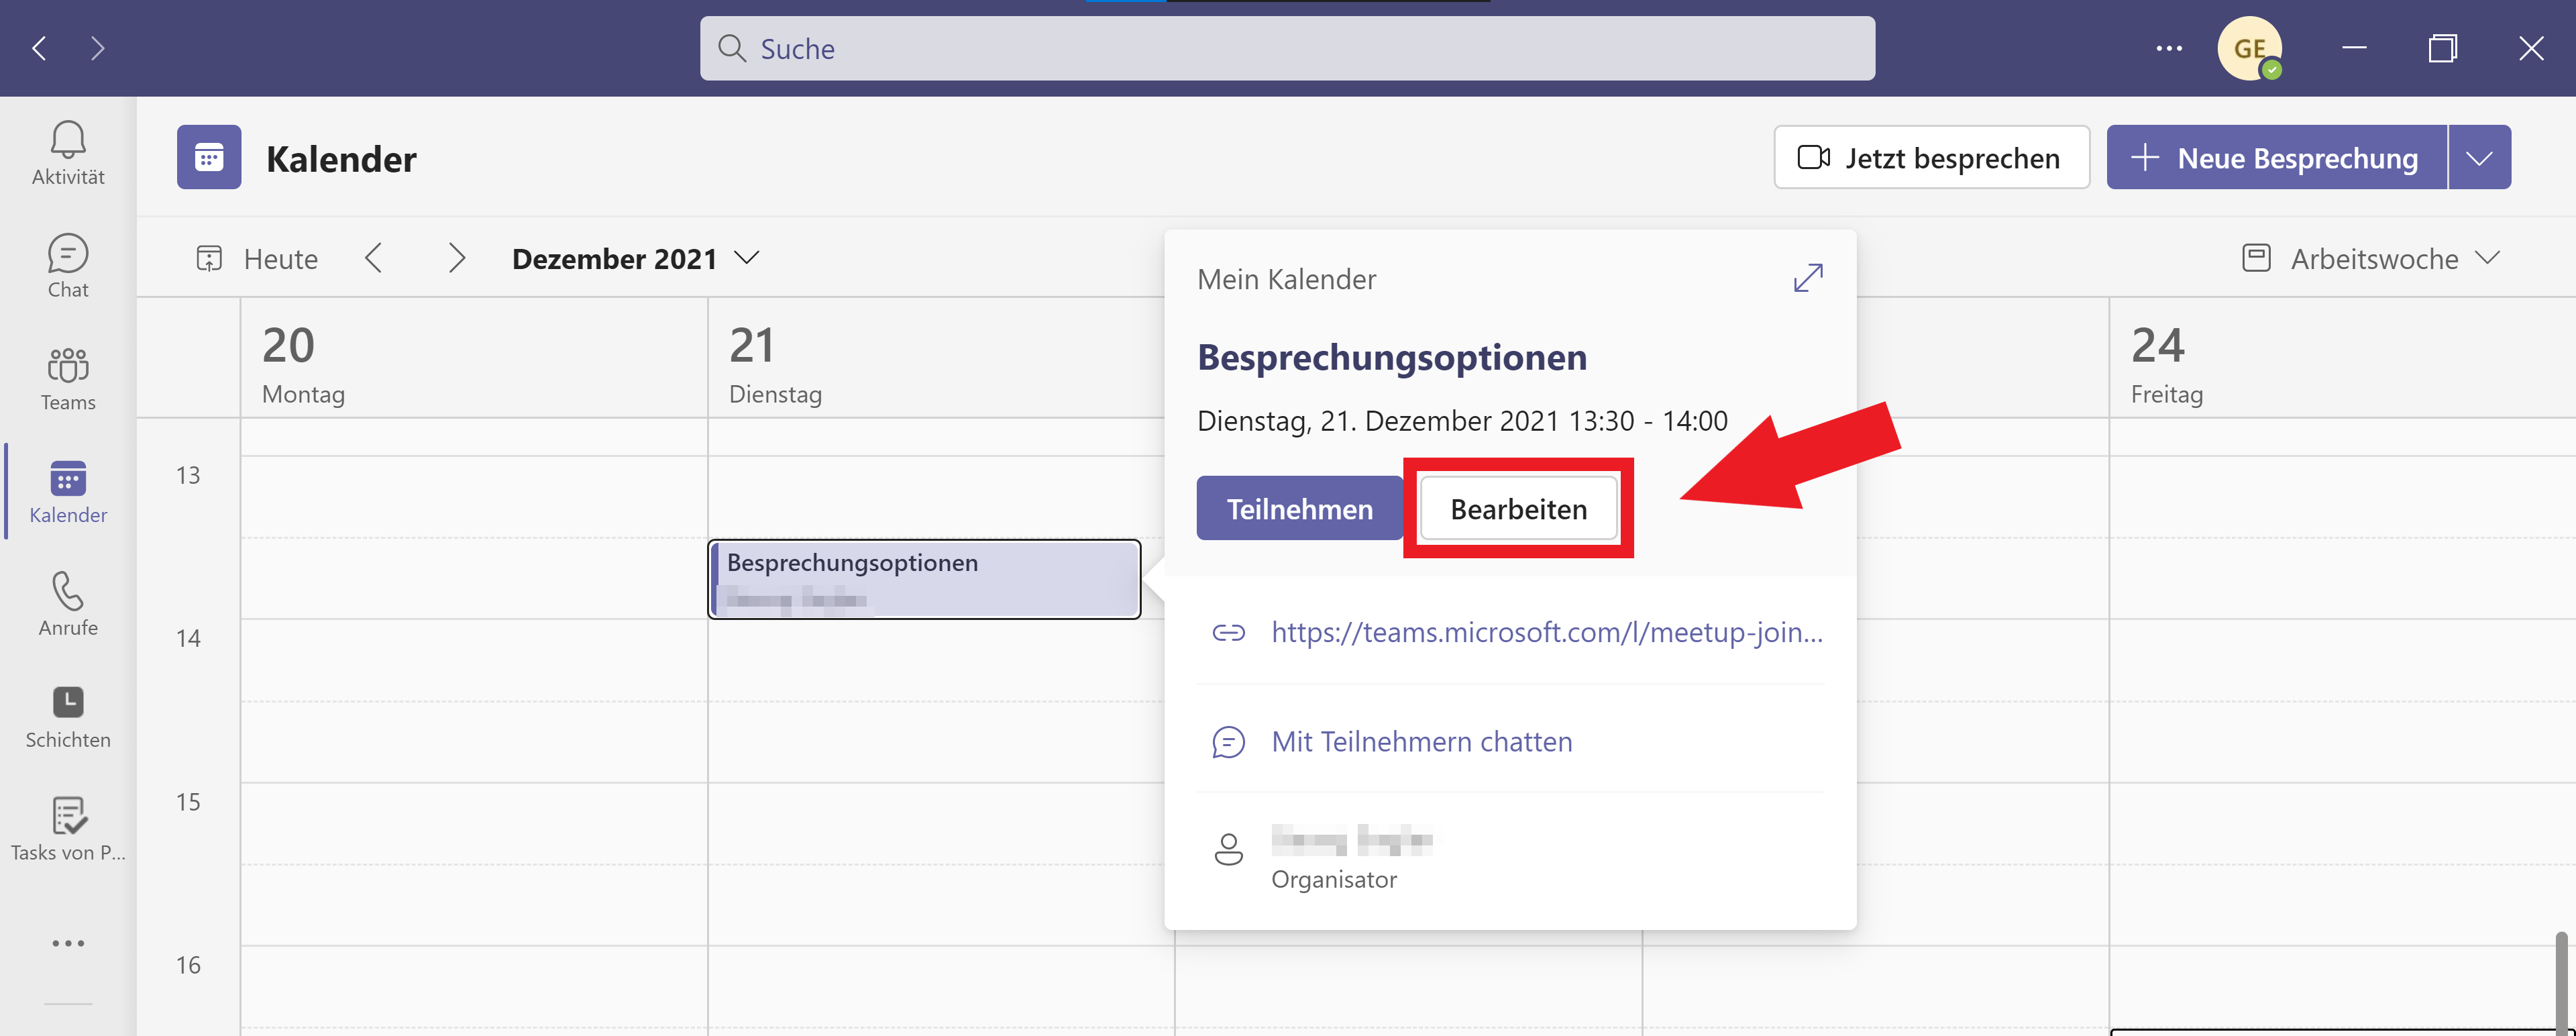
Task: Open the teams.microsoft.com meetup-join link
Action: (x=1547, y=632)
